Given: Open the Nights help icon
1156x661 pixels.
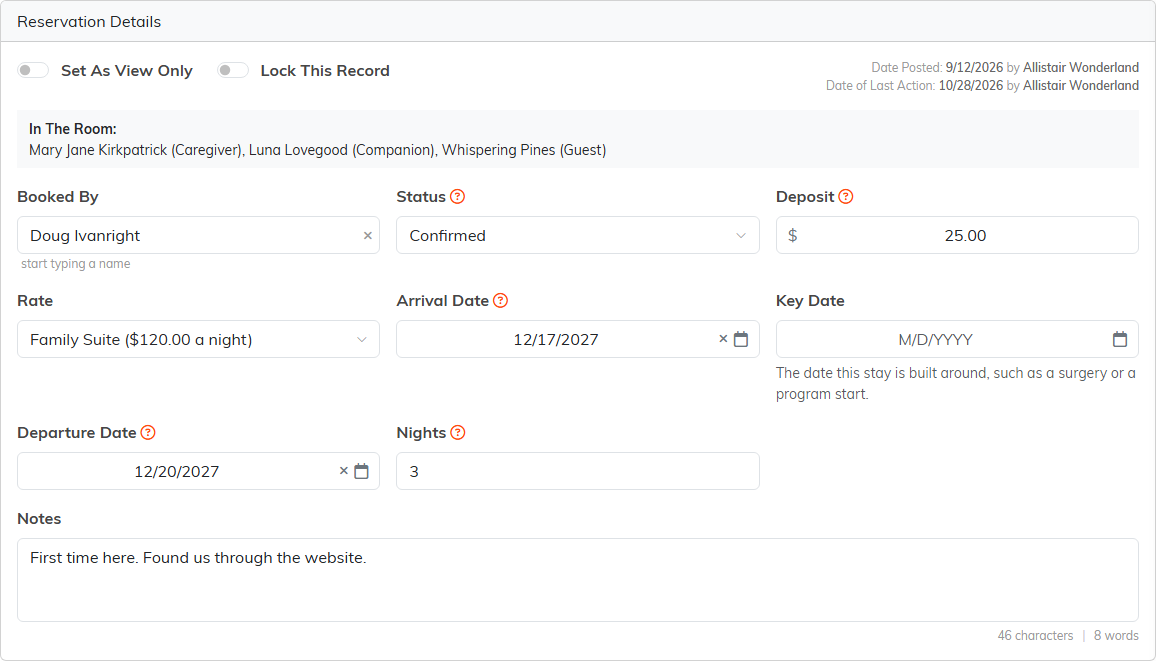Looking at the screenshot, I should coord(458,433).
